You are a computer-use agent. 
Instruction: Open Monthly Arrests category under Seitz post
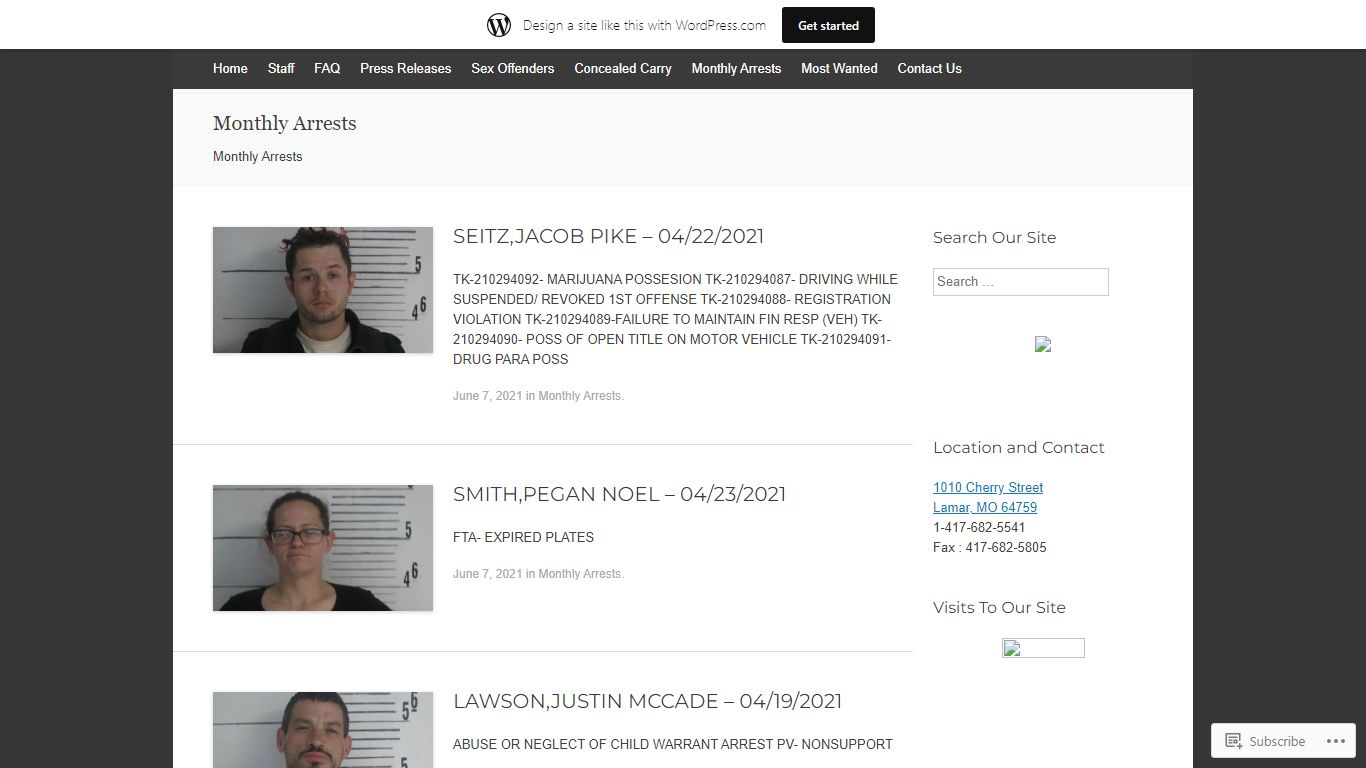(580, 396)
